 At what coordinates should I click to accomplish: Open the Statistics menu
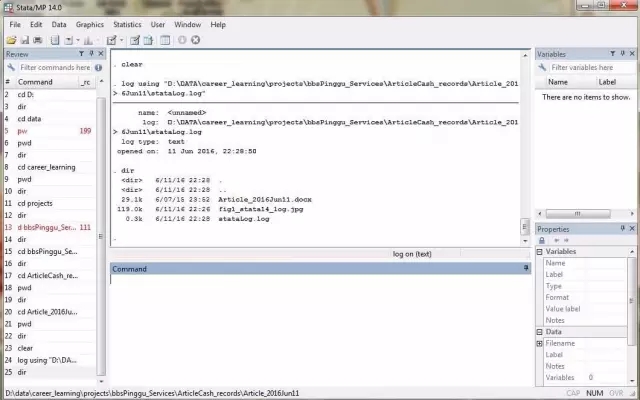click(127, 24)
